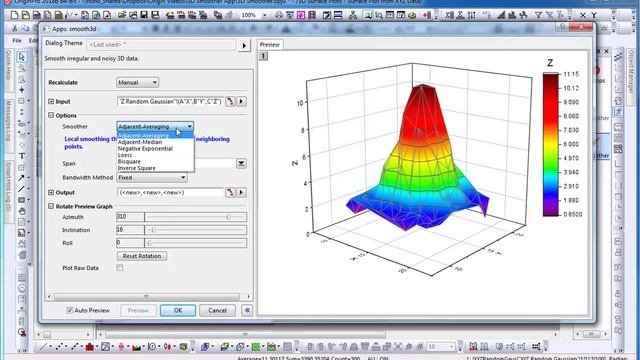Viewport: 640px width, 360px height.
Task: Click the settings pane horizontal scrollbar
Action: (149, 296)
